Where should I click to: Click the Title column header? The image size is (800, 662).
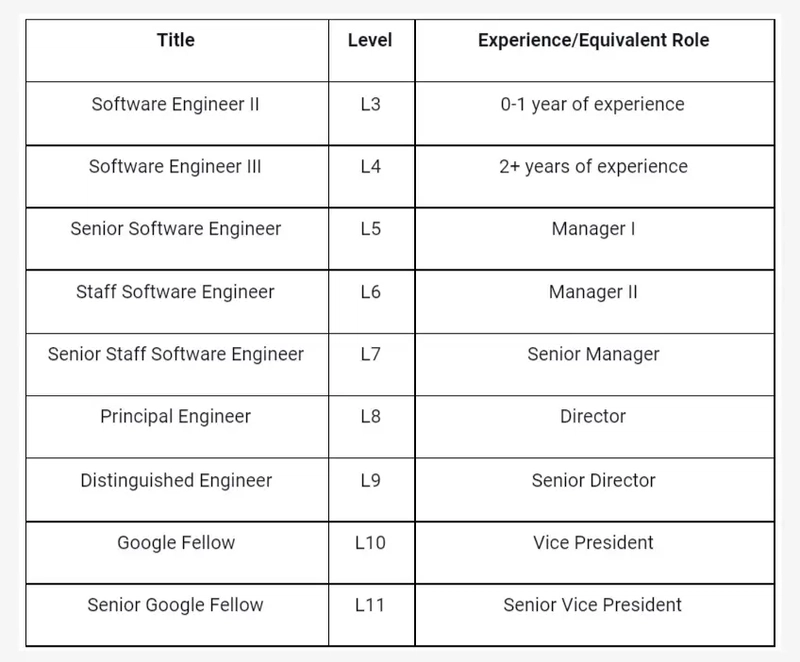point(176,40)
